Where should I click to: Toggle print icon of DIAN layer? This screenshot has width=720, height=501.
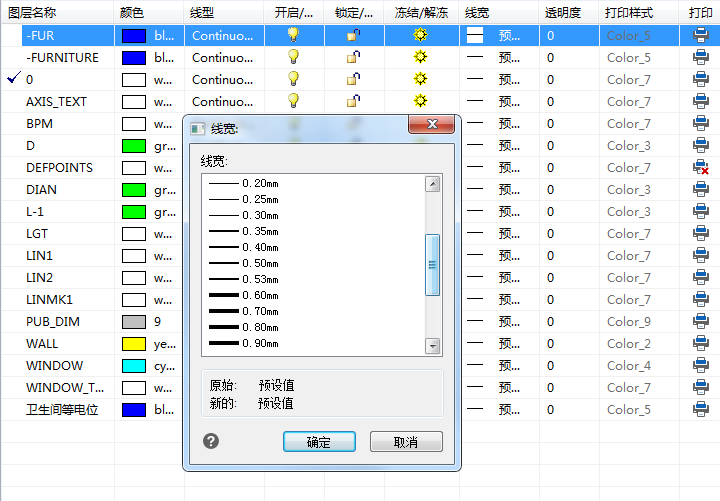point(700,190)
